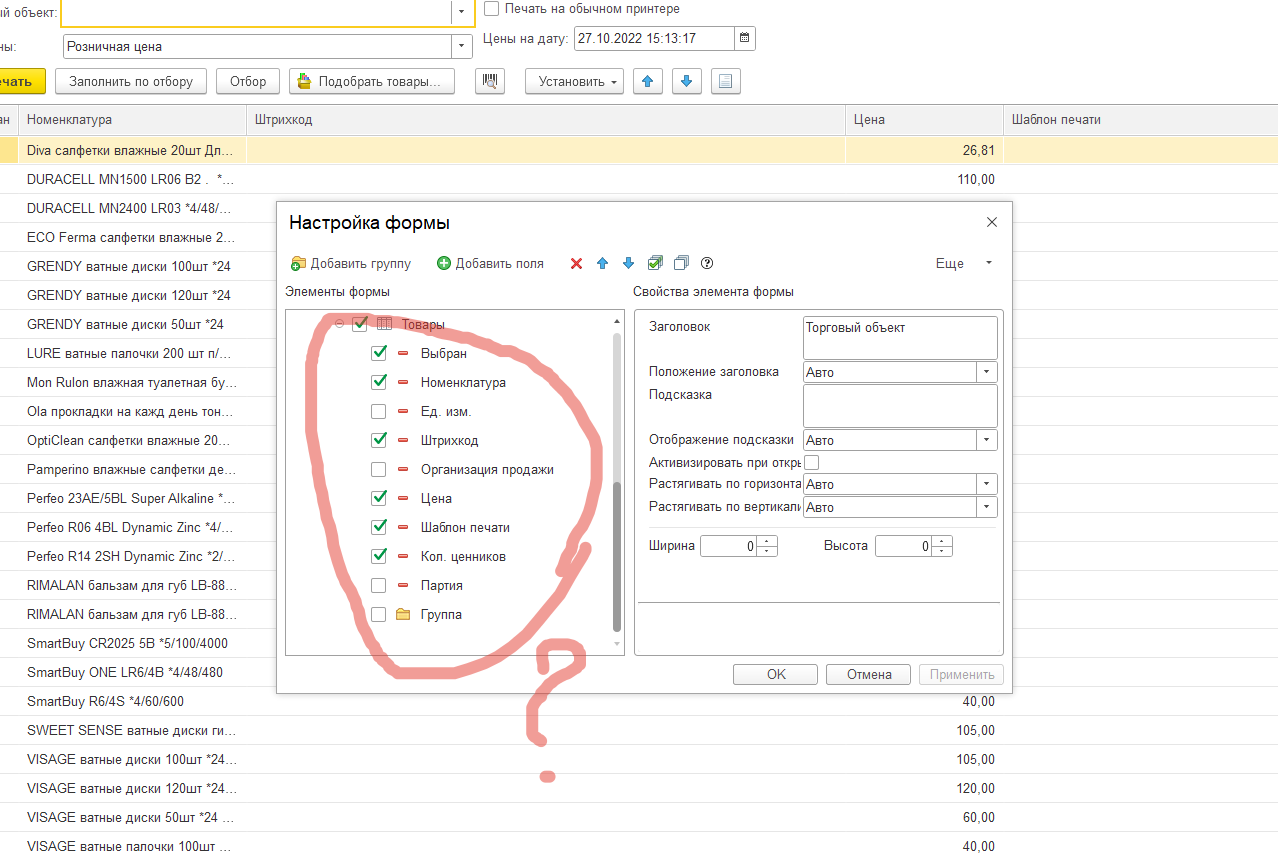Click the red delete X icon in dialog
Screen dimensions: 1278x859
click(576, 263)
